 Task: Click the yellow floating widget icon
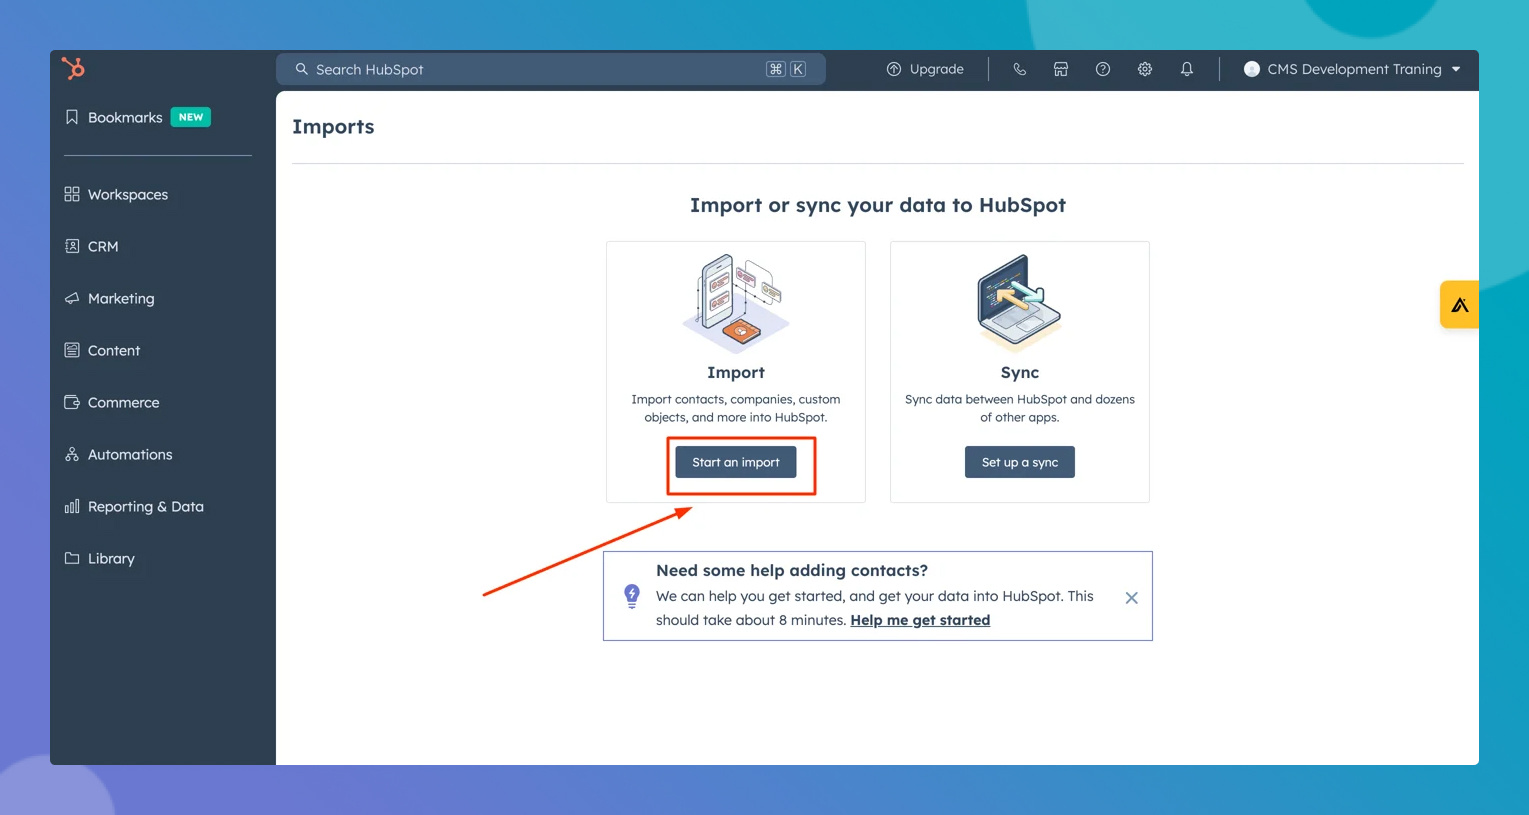1459,305
